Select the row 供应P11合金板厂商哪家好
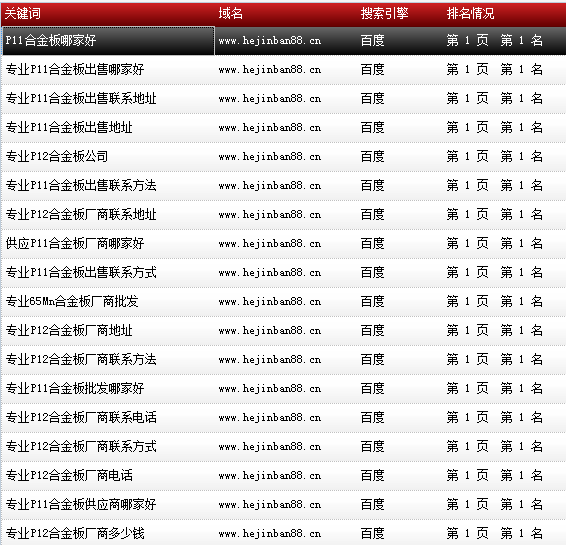Image resolution: width=566 pixels, height=545 pixels. pyautogui.click(x=284, y=244)
